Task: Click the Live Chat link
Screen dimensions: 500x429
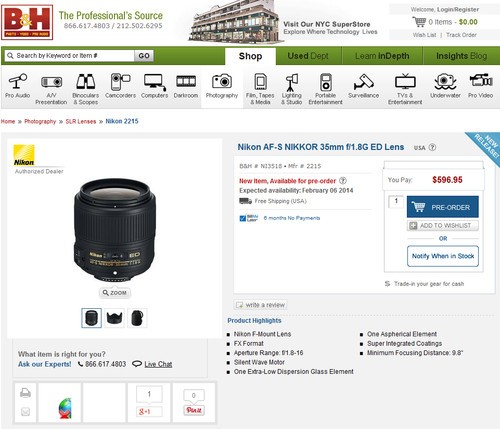Action: coord(158,364)
